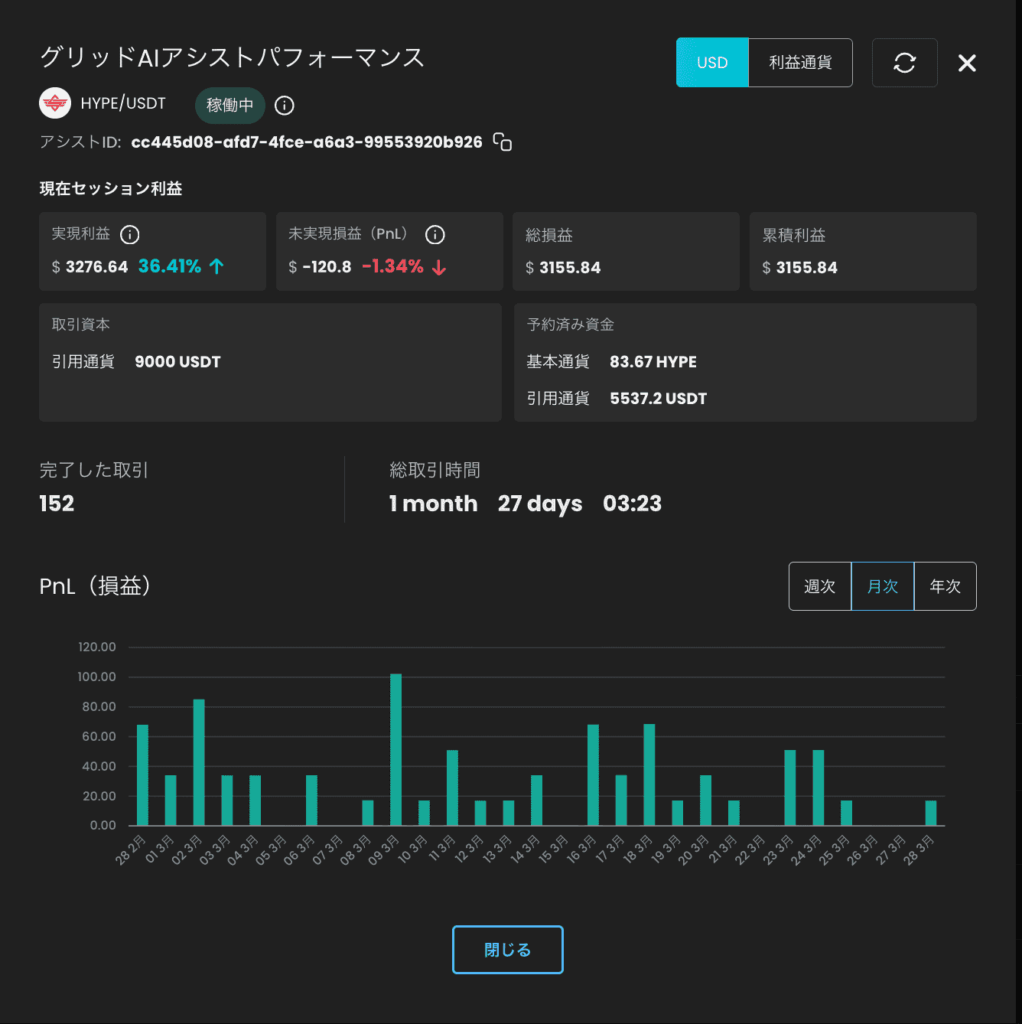1022x1024 pixels.
Task: Click the 36.41% realized profit percentage
Action: pos(170,266)
